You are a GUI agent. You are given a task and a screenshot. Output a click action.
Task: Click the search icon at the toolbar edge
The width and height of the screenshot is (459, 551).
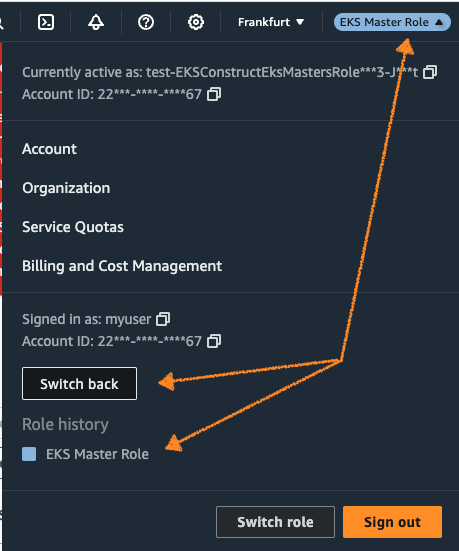coord(1,22)
